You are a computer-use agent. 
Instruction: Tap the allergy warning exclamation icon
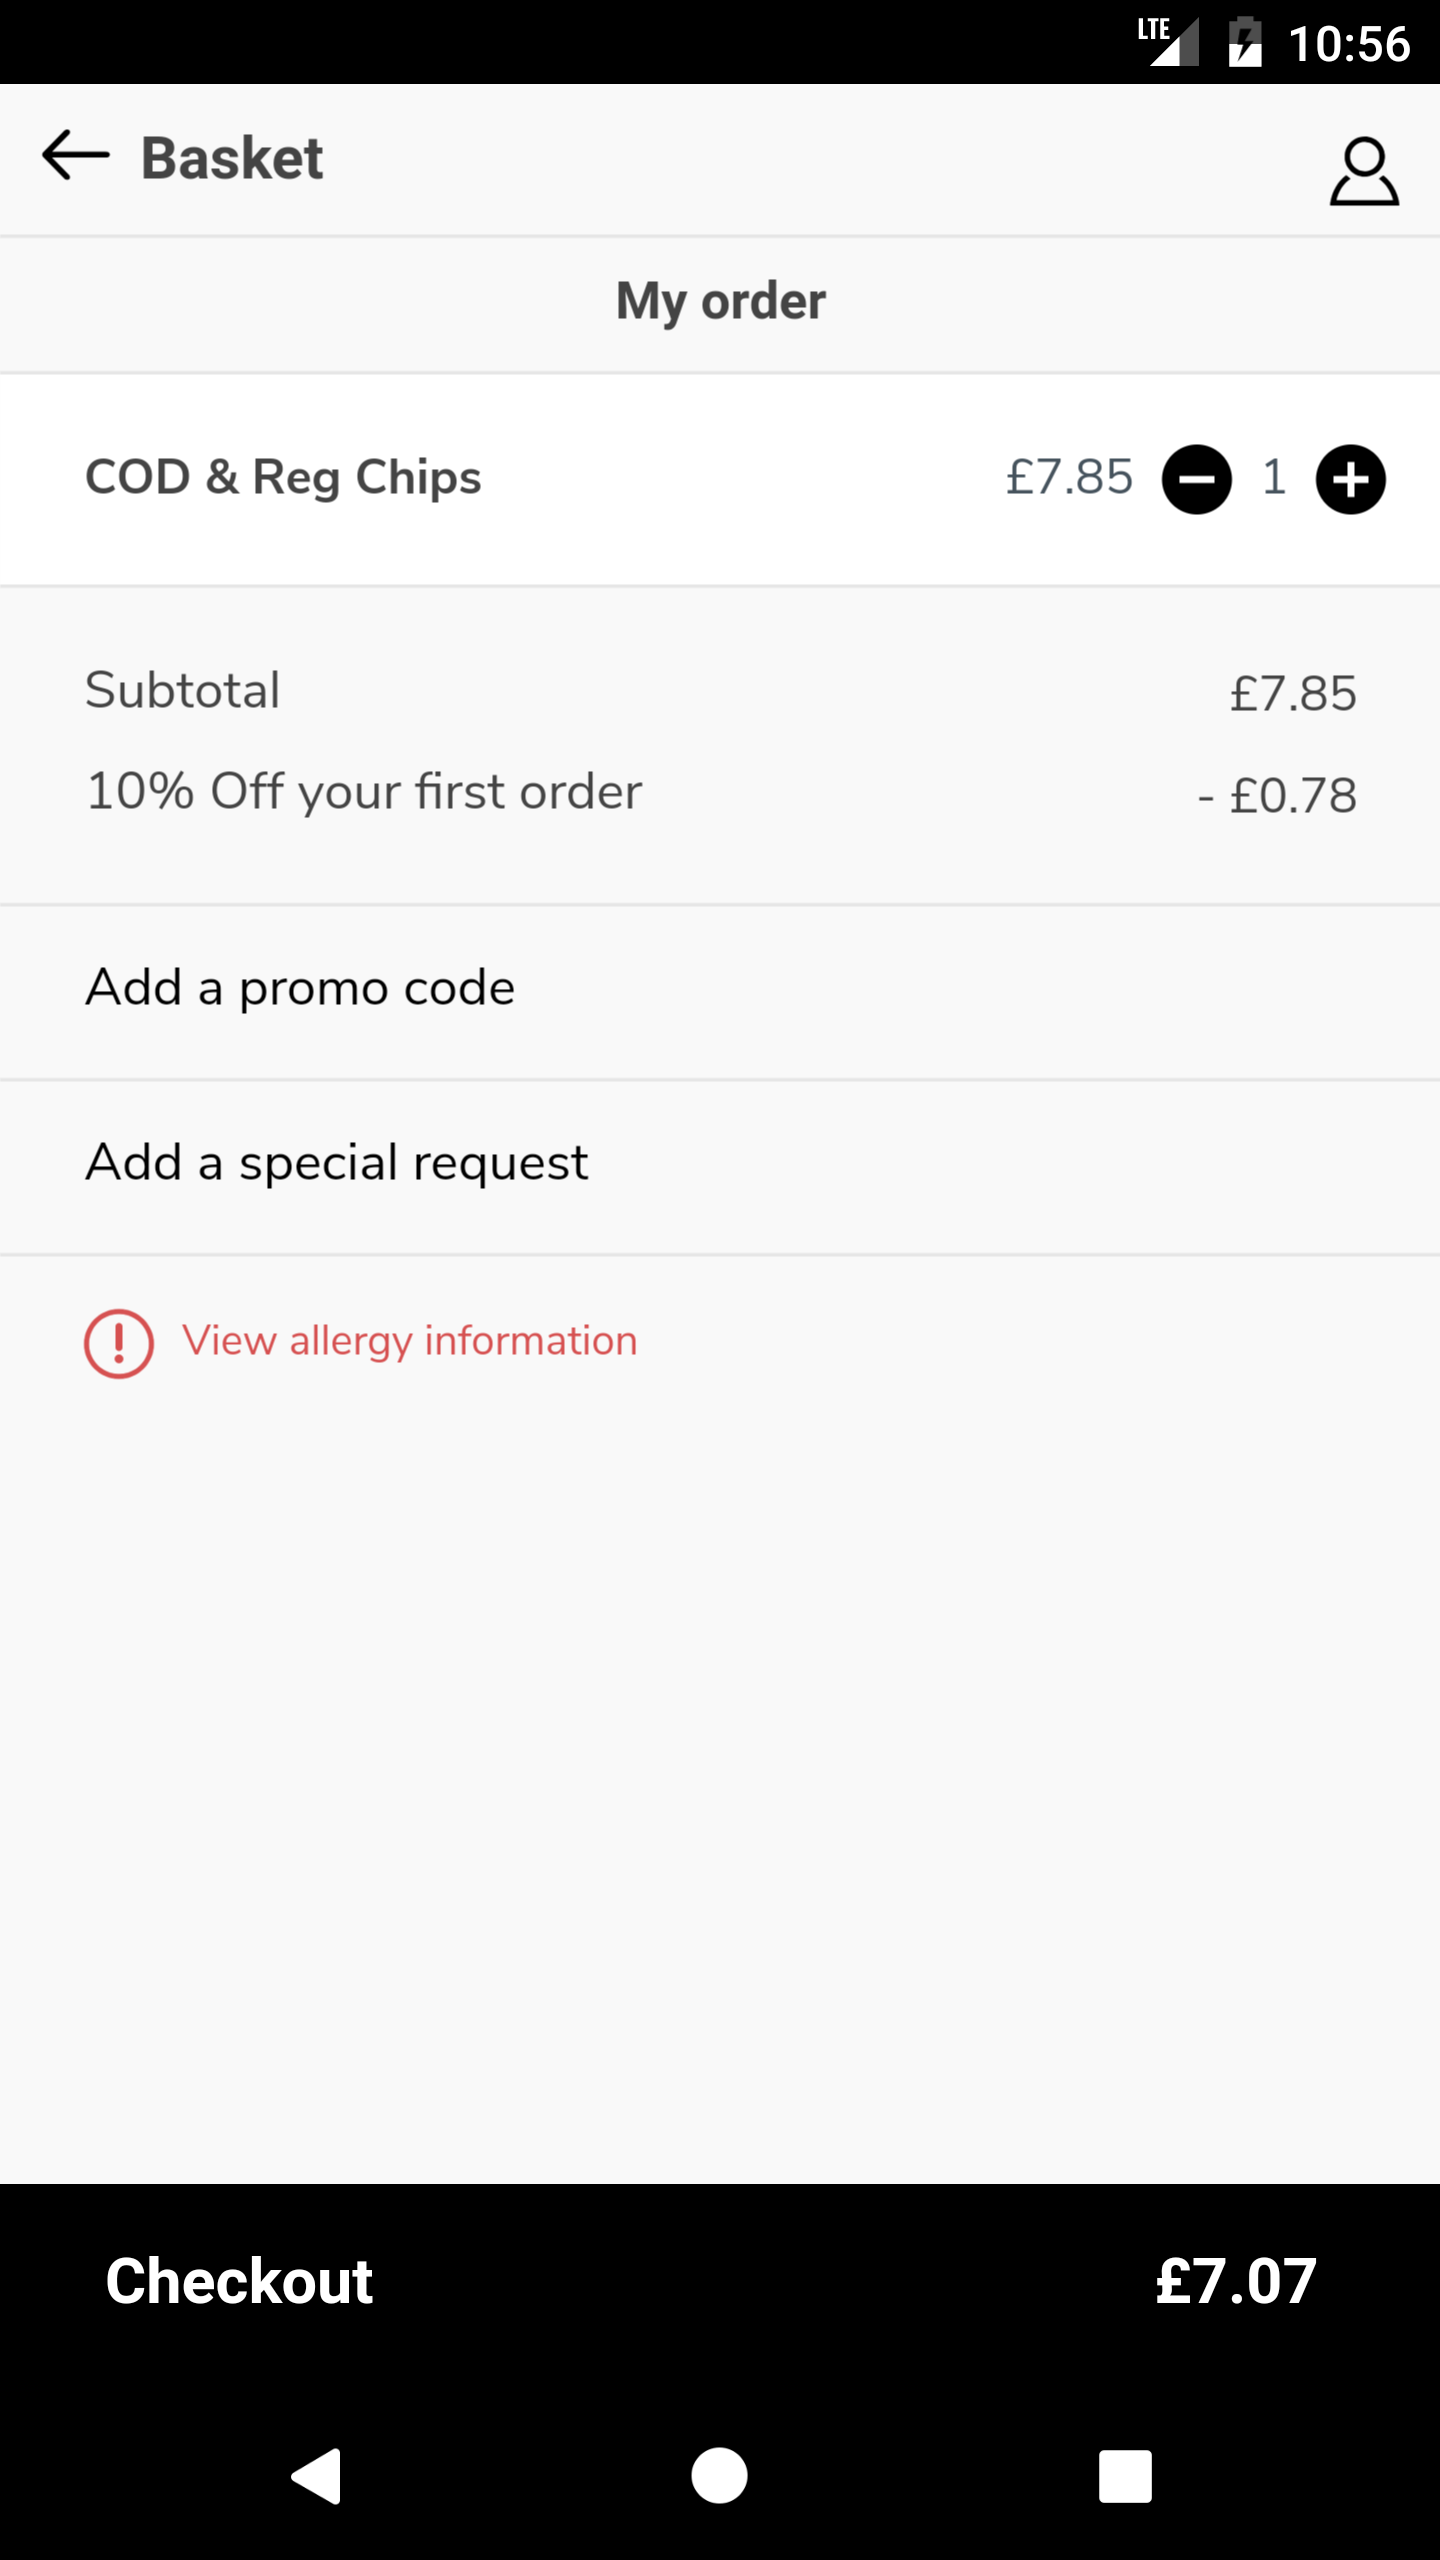119,1343
